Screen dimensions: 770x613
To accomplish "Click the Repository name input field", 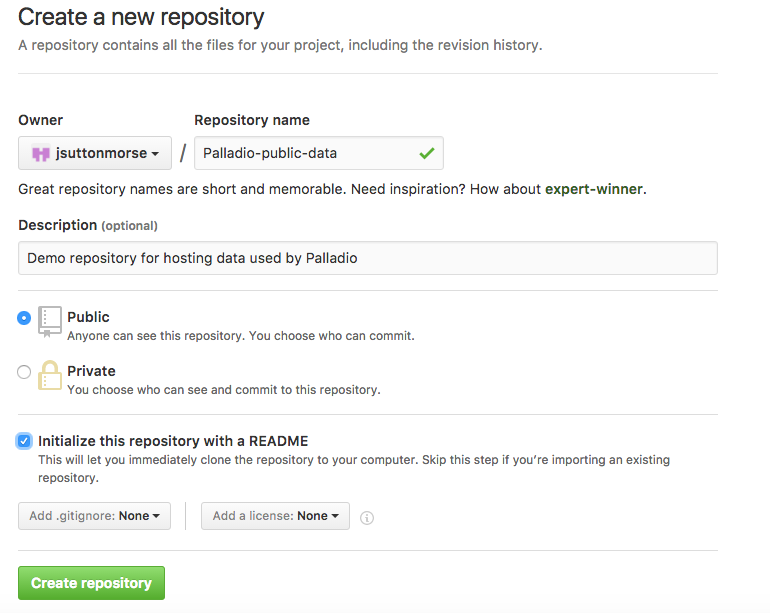I will (319, 153).
